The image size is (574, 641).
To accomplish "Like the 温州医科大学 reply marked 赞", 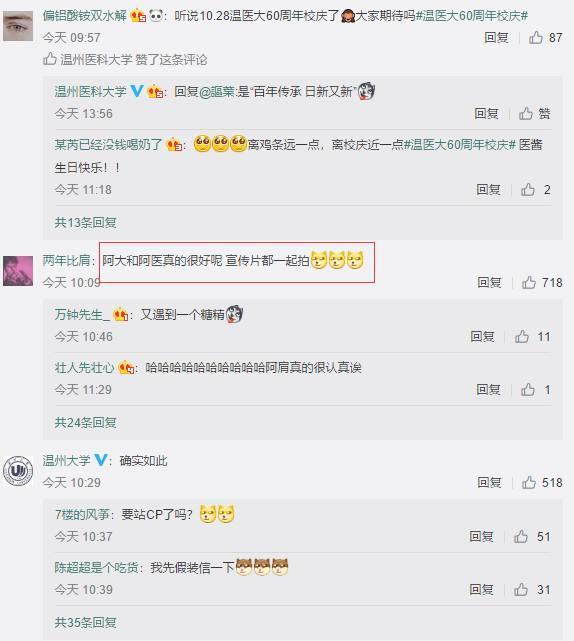I will pos(534,113).
